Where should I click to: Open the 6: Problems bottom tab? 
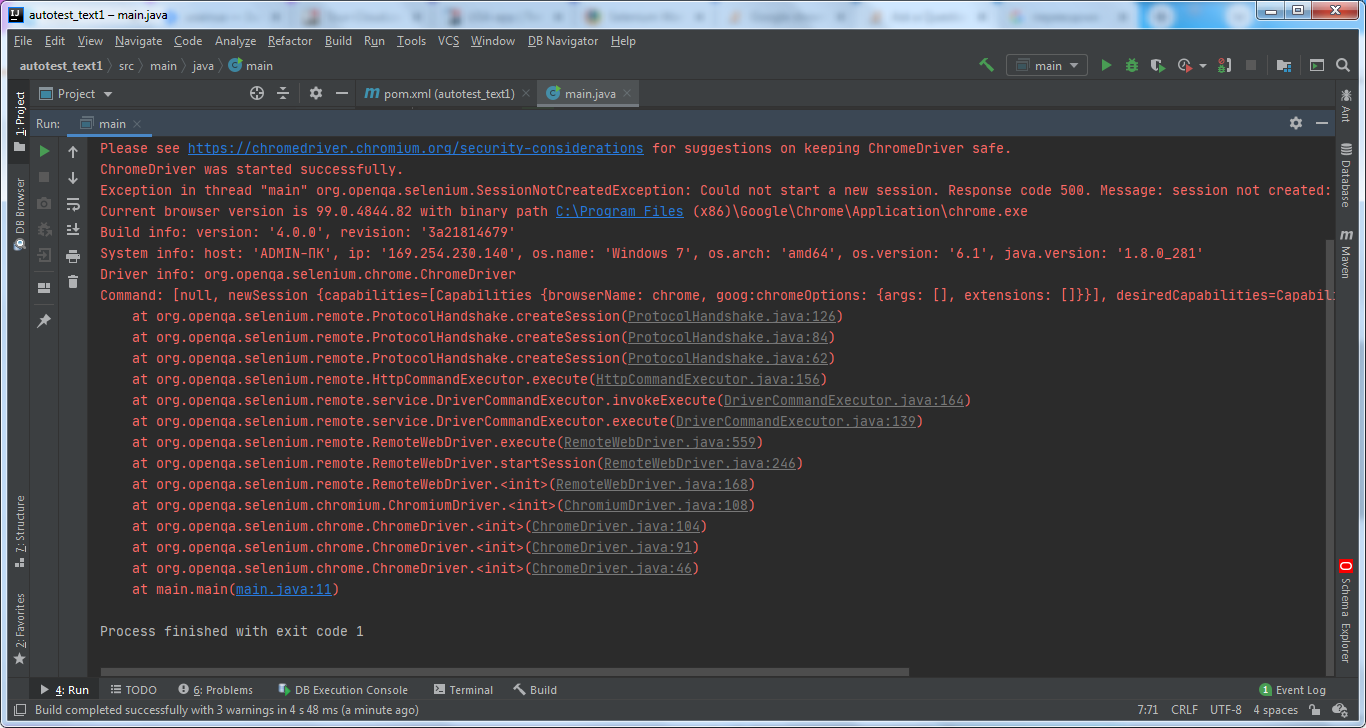(215, 690)
